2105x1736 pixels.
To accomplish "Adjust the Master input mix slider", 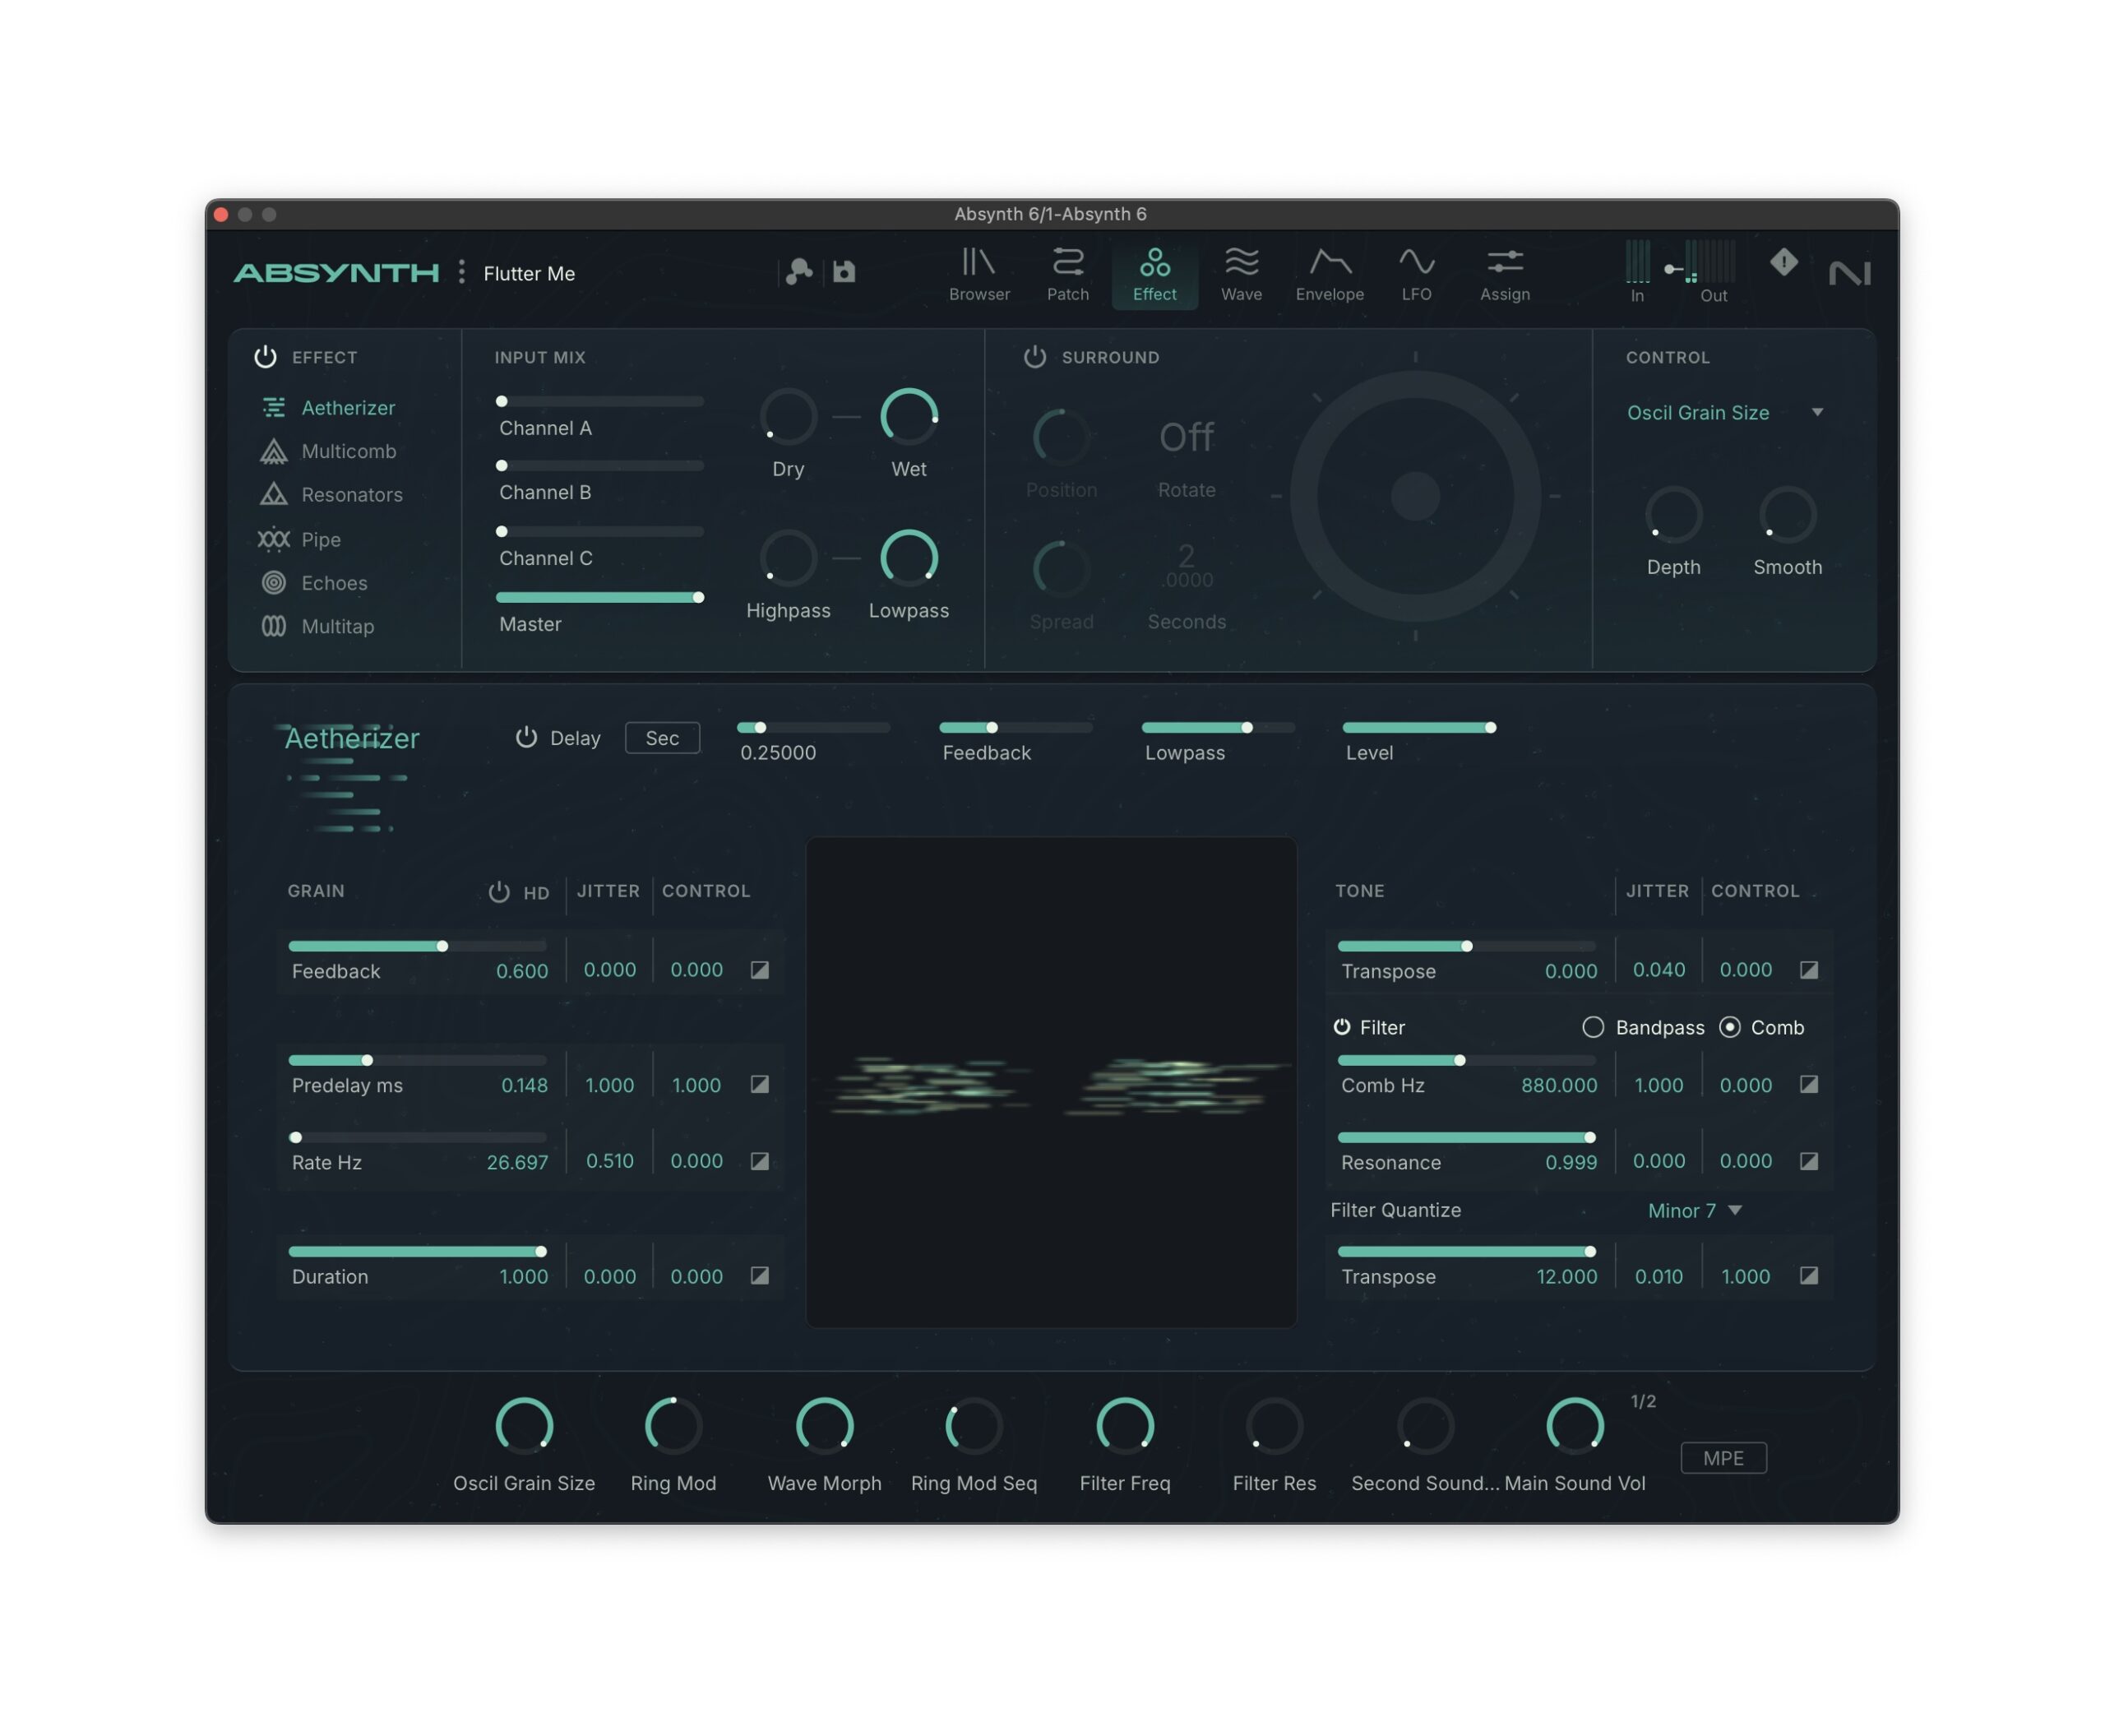I will [698, 598].
